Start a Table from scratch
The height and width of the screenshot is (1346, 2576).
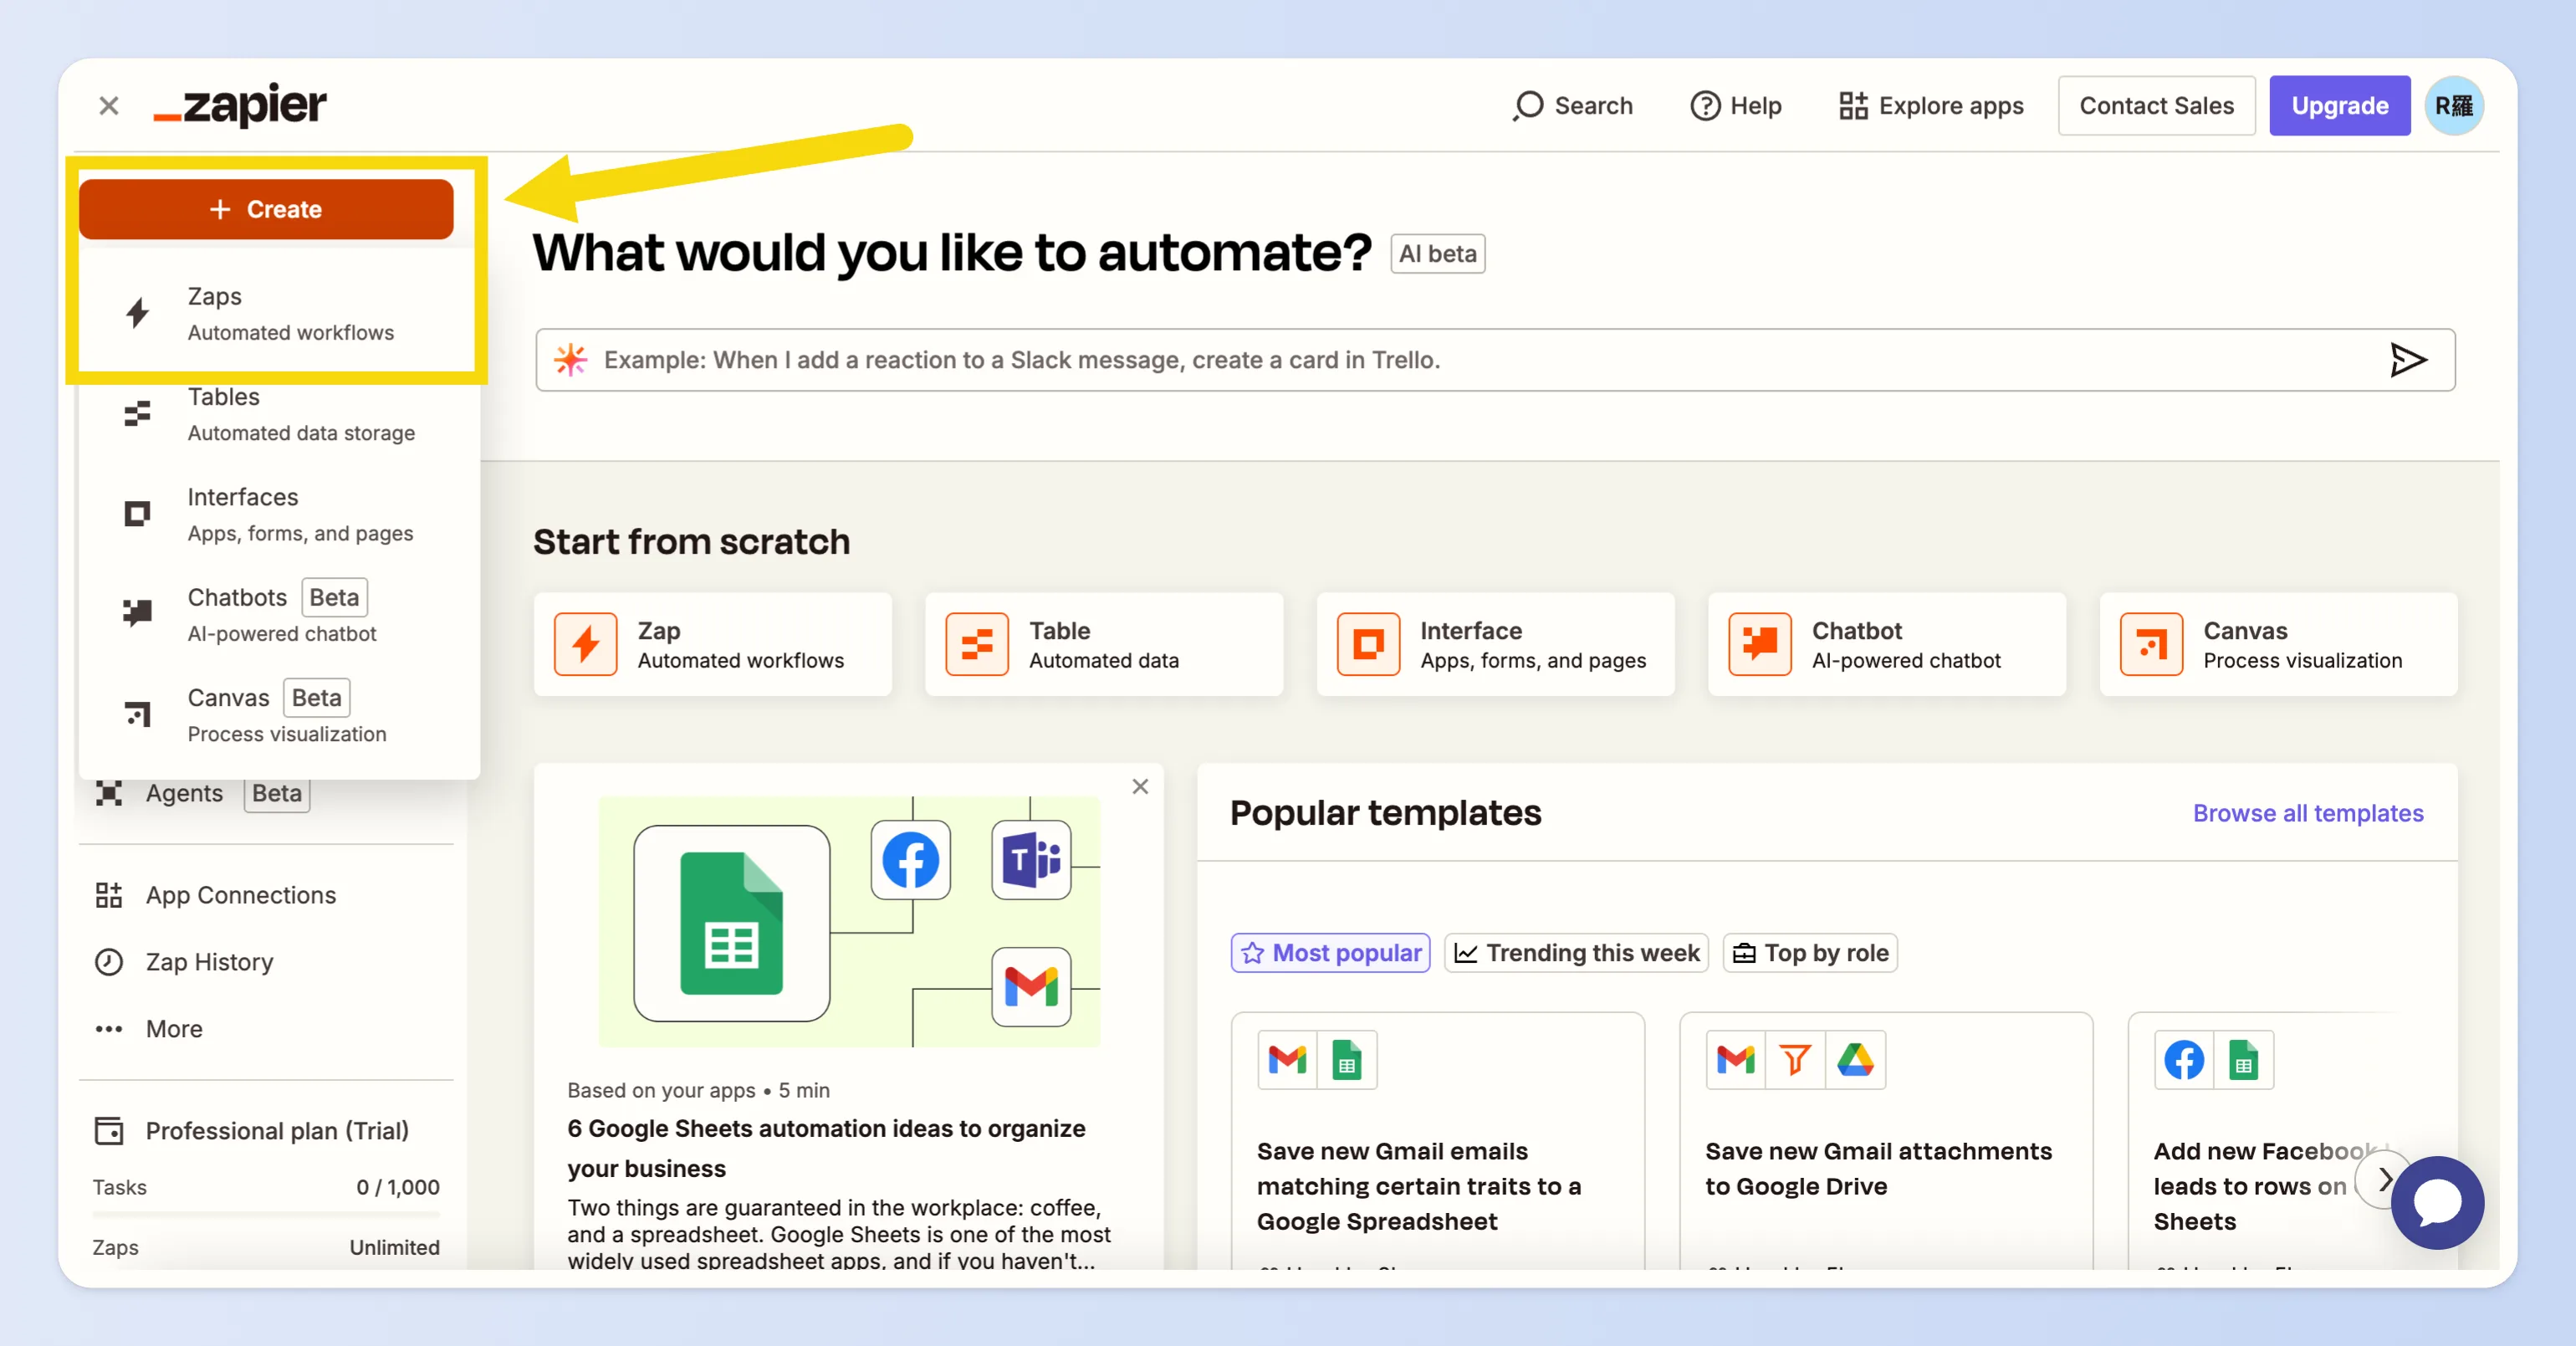click(1104, 645)
